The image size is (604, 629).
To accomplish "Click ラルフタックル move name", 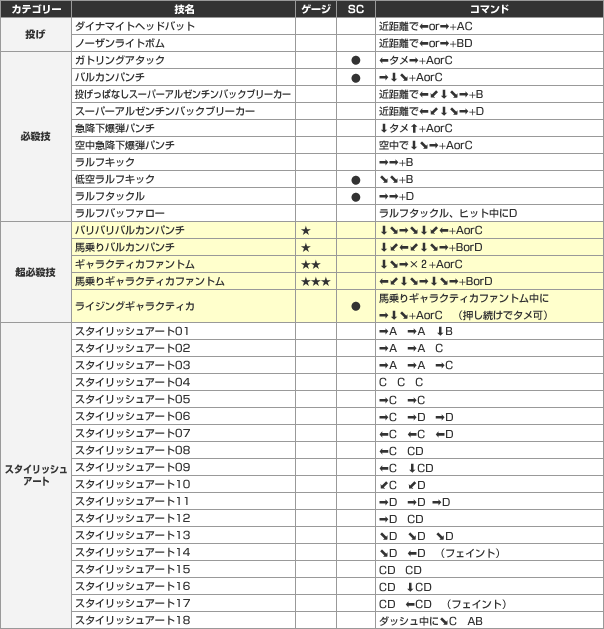I will pyautogui.click(x=109, y=196).
